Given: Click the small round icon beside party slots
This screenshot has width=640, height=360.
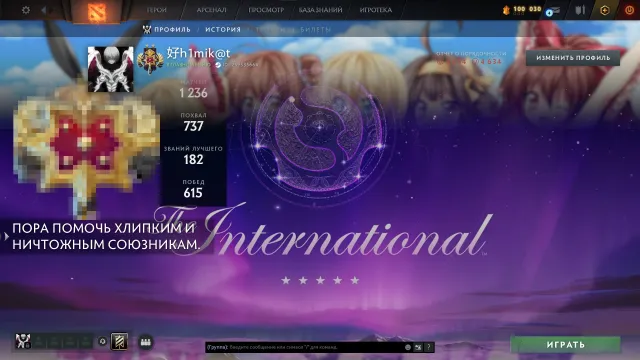Looking at the screenshot, I should pyautogui.click(x=102, y=342).
